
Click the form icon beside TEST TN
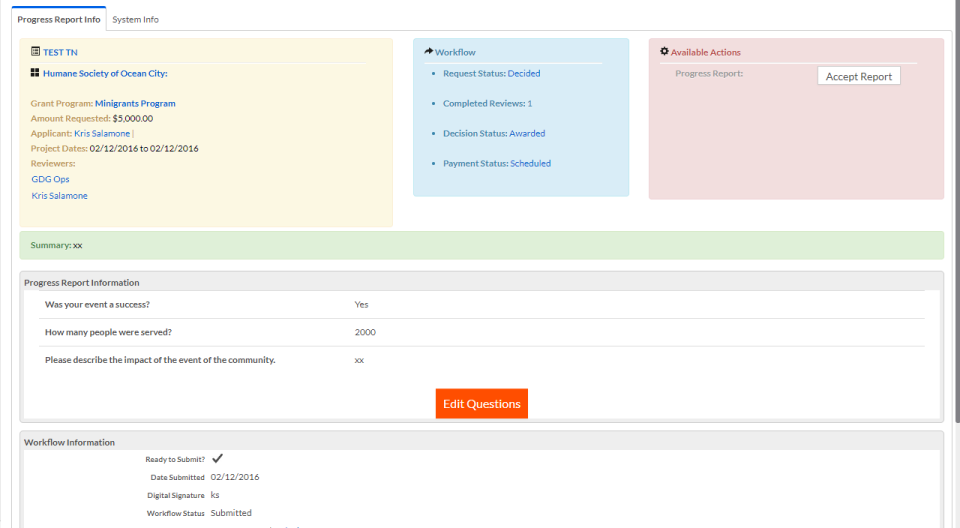point(36,51)
